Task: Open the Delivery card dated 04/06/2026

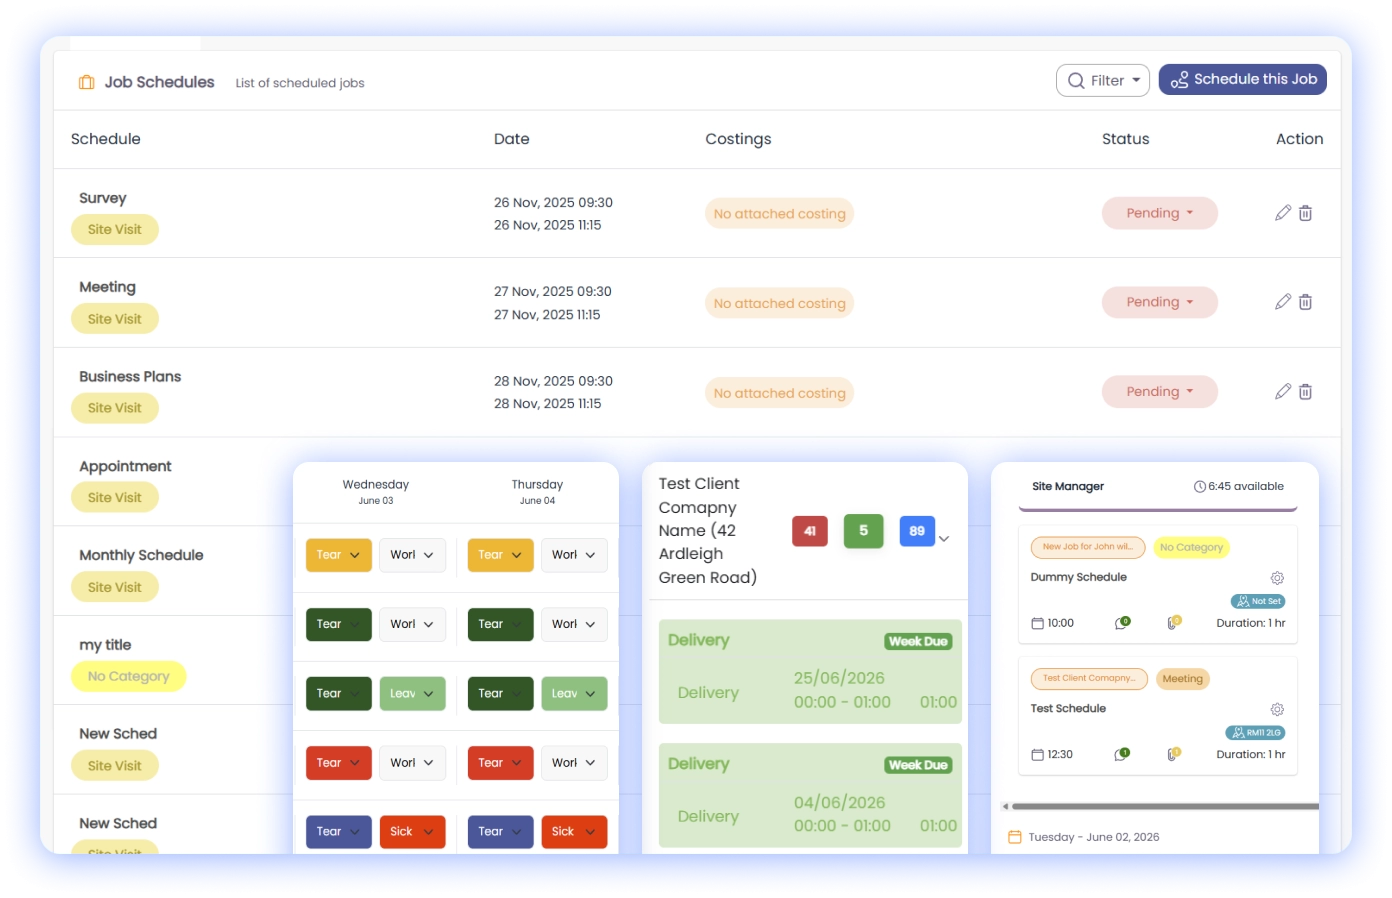Action: pyautogui.click(x=810, y=795)
